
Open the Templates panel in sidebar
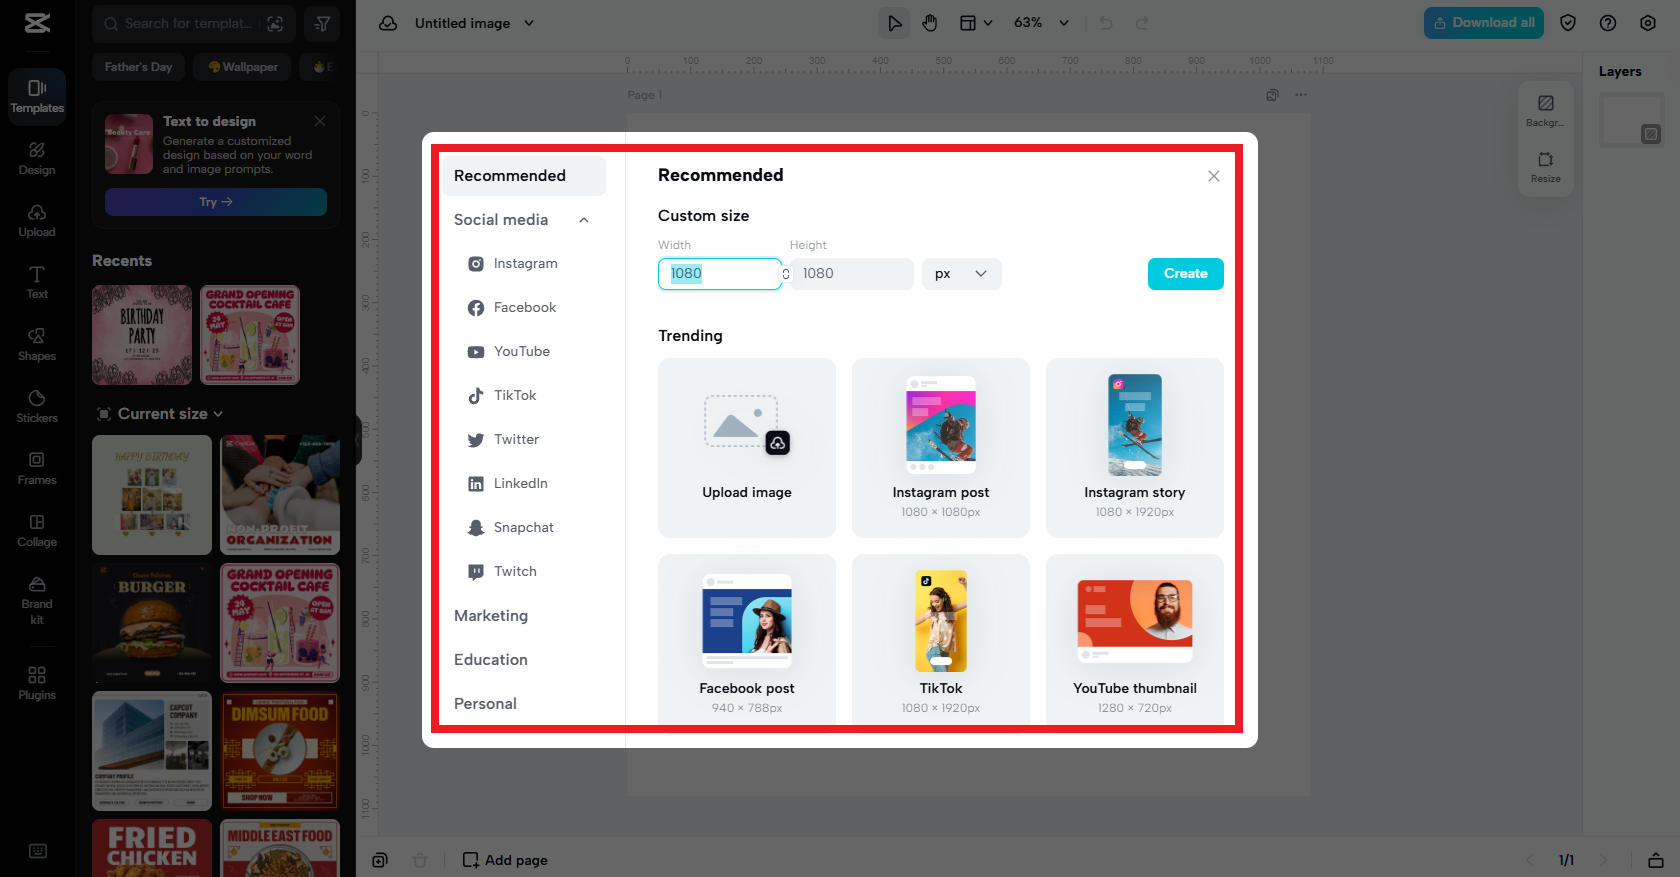(37, 97)
